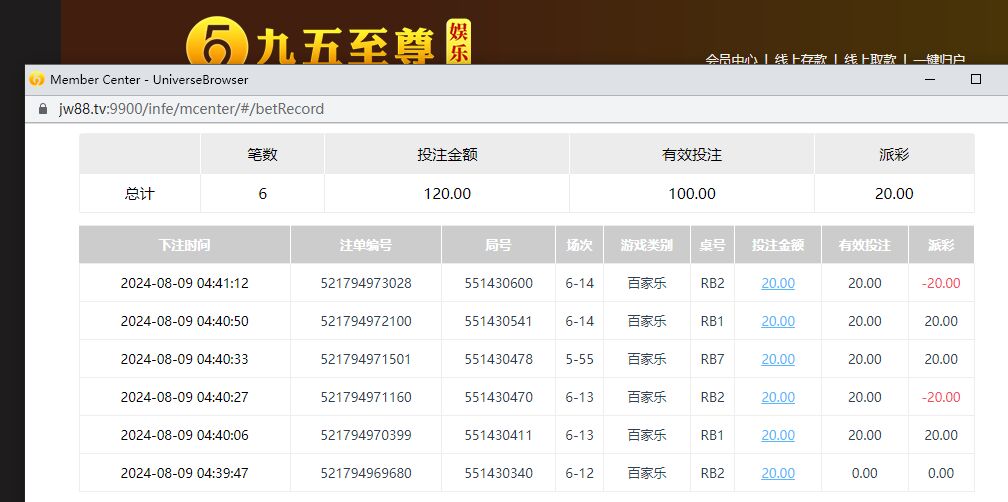Click the 游戏类别 column header
This screenshot has width=1008, height=502.
646,245
